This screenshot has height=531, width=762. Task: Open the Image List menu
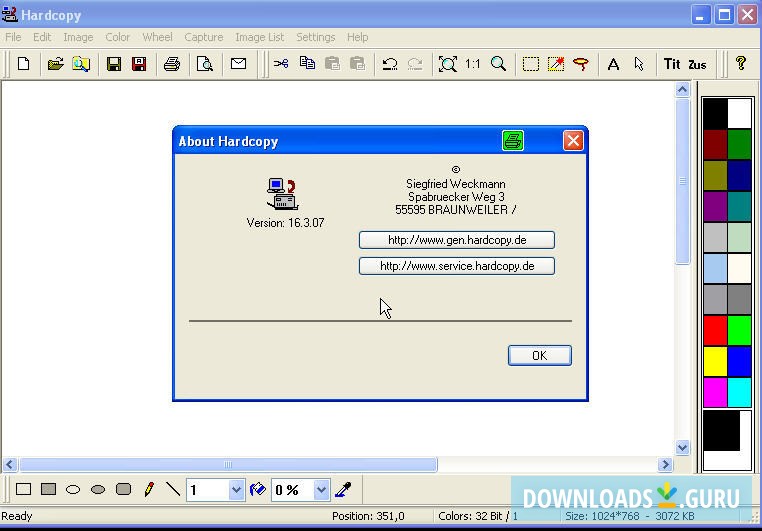click(x=260, y=37)
